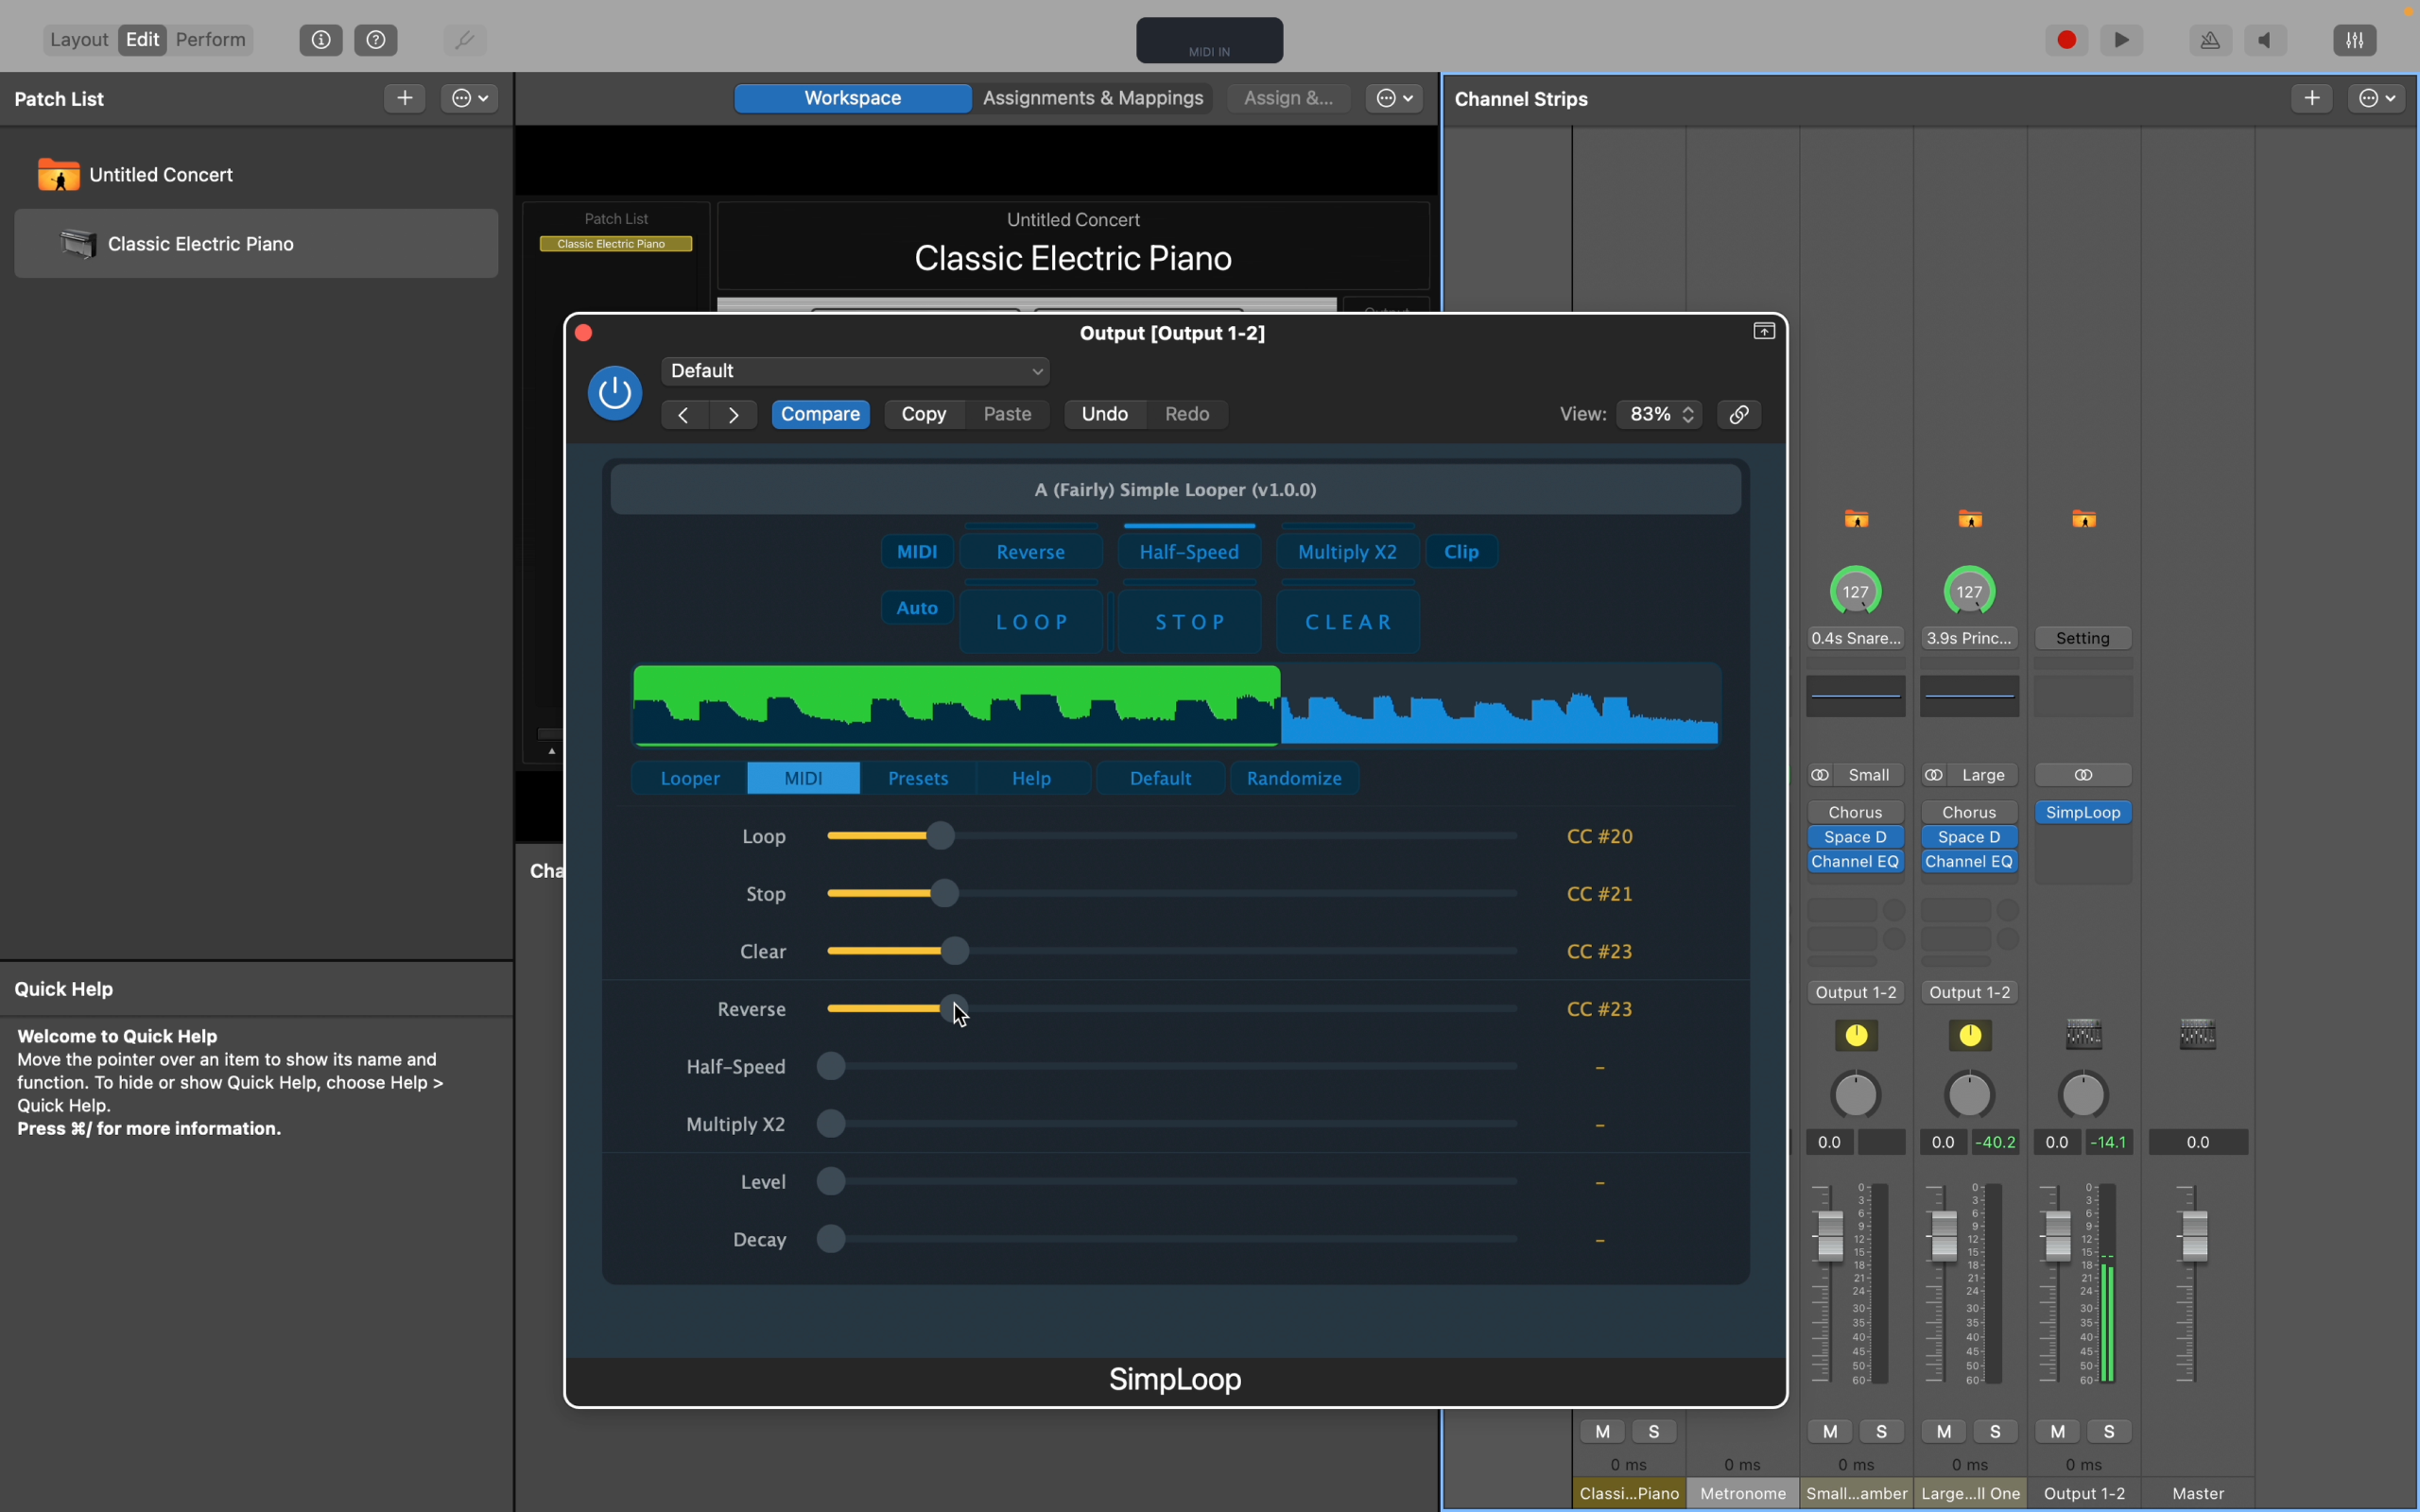Toggle the Clip button in the looper
2420x1512 pixels.
[1462, 552]
